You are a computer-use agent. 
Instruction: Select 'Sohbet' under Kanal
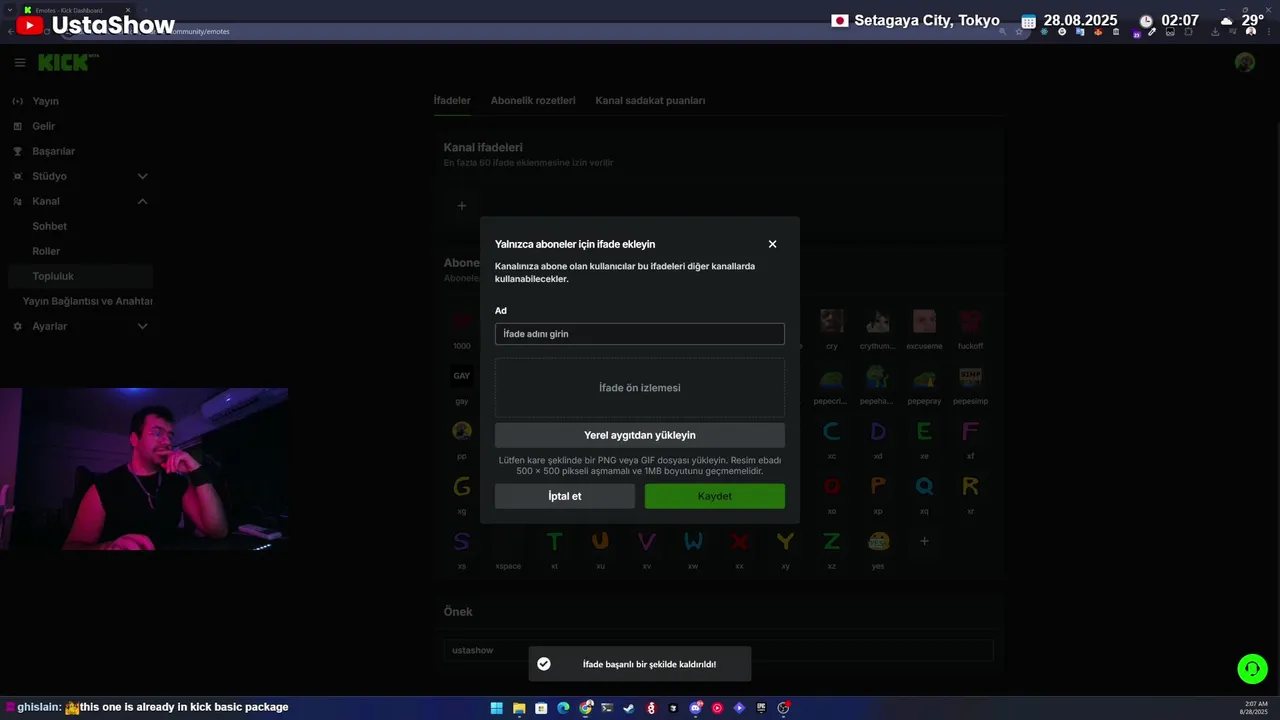tap(49, 226)
